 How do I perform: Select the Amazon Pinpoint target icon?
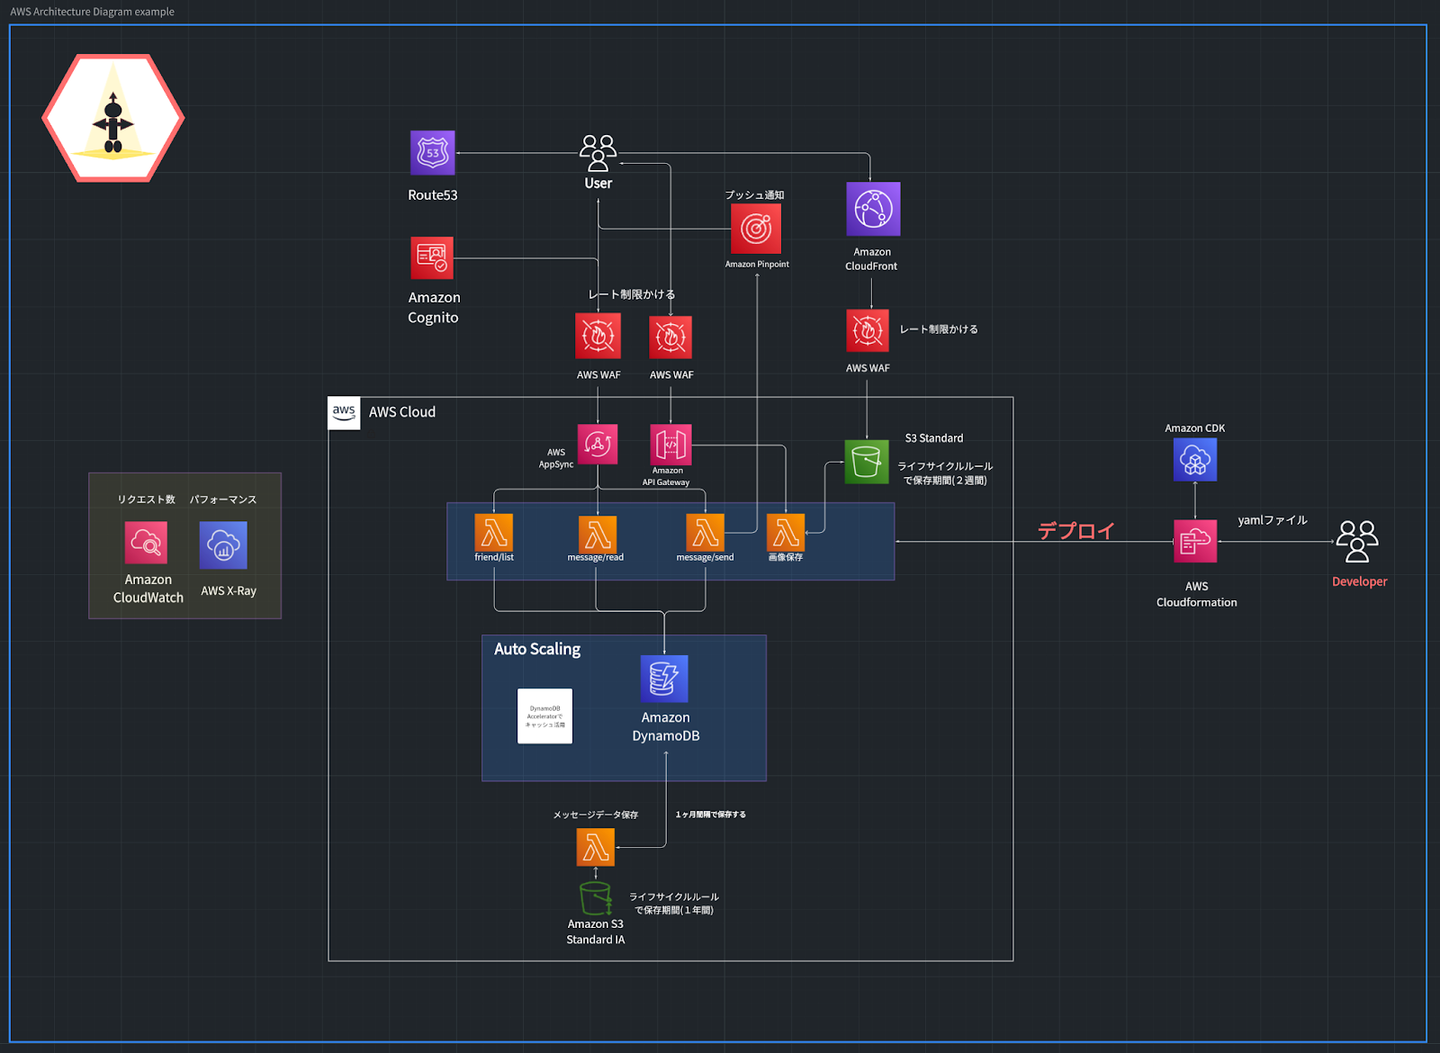[756, 229]
